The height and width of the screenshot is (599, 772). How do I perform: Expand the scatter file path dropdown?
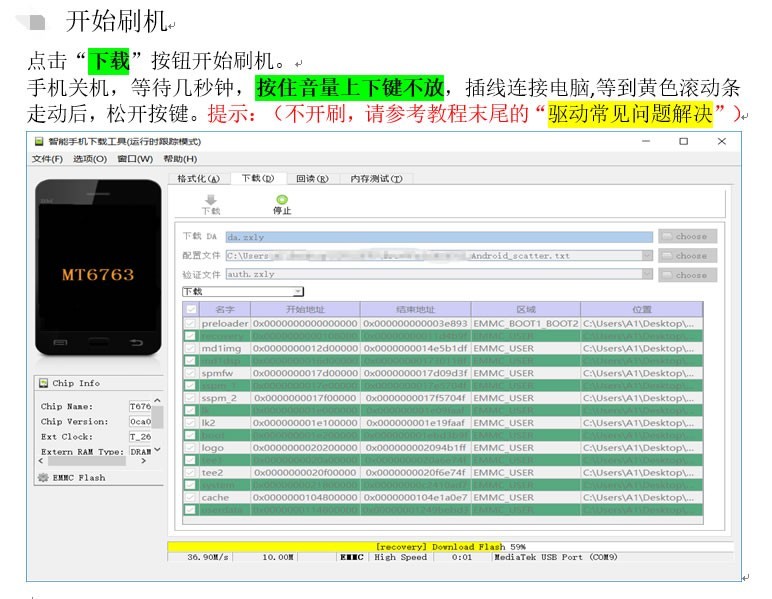[x=647, y=255]
